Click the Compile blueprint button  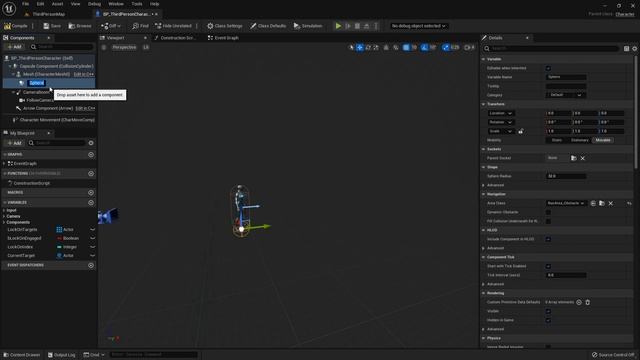(16, 26)
